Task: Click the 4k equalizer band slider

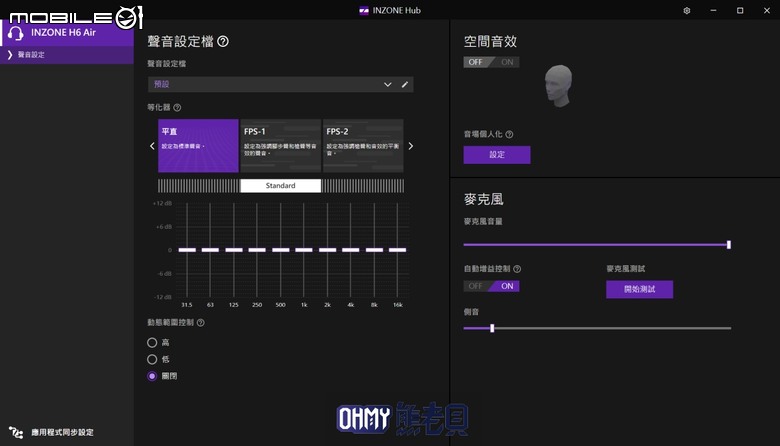Action: click(351, 250)
